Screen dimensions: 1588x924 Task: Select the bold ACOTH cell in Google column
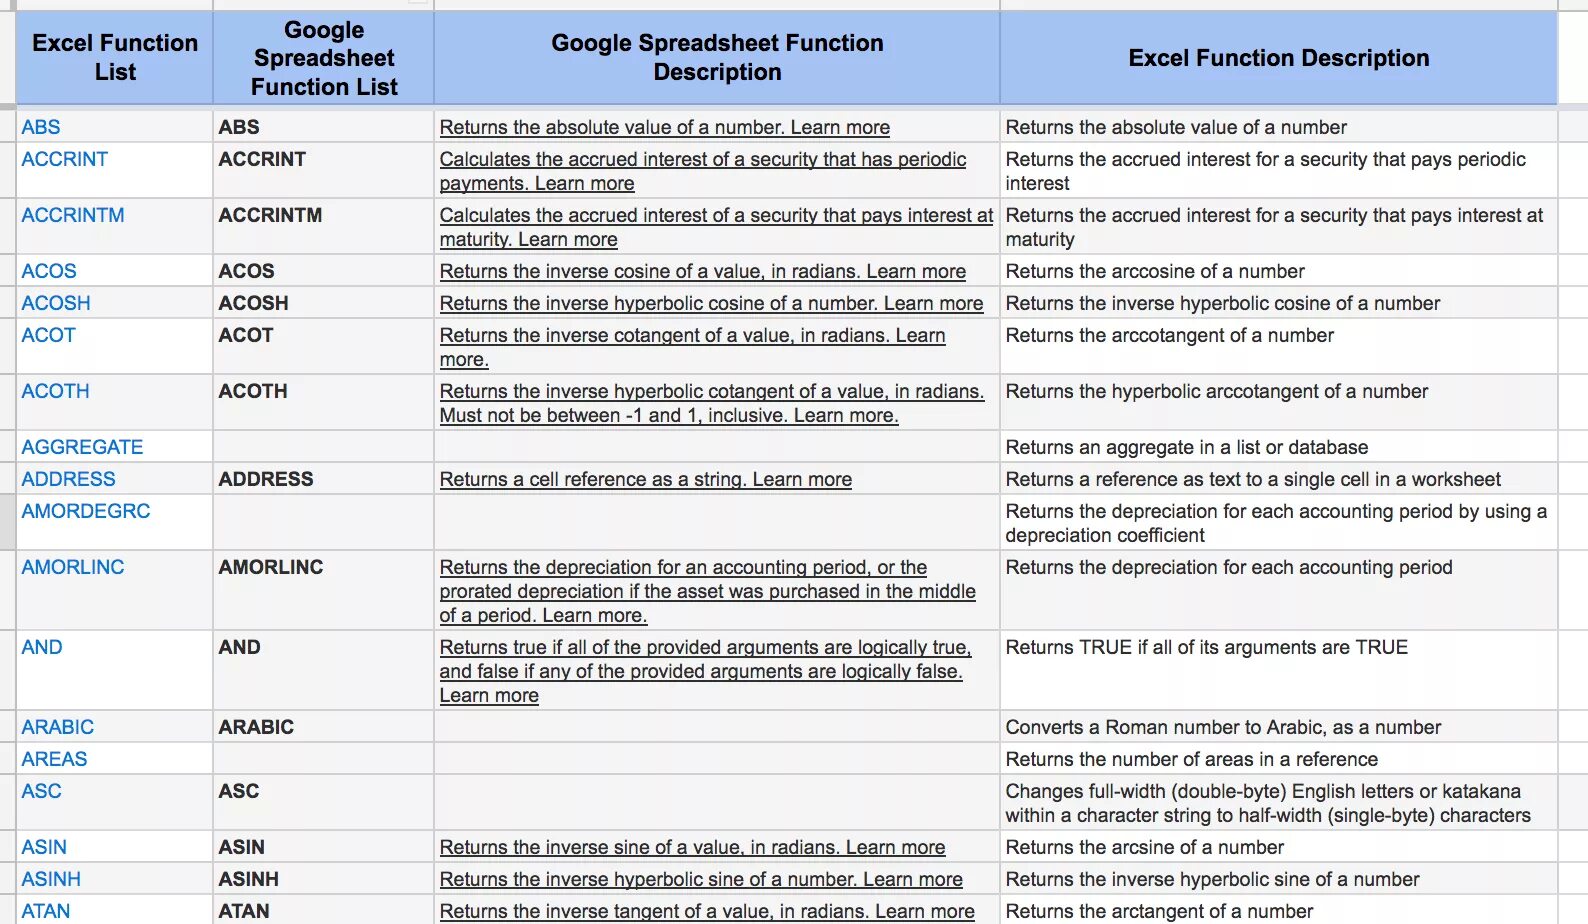324,402
